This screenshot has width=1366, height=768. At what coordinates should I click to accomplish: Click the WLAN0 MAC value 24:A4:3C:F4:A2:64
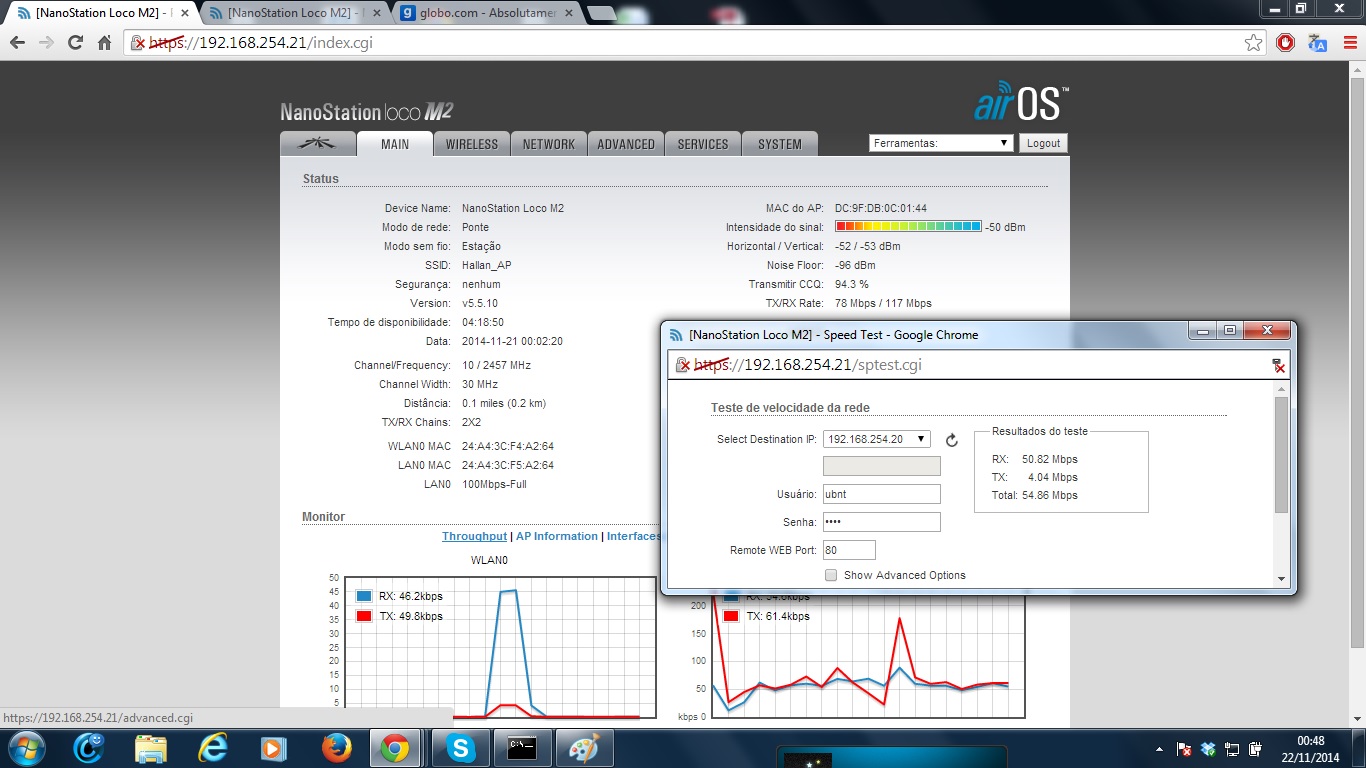click(x=508, y=446)
